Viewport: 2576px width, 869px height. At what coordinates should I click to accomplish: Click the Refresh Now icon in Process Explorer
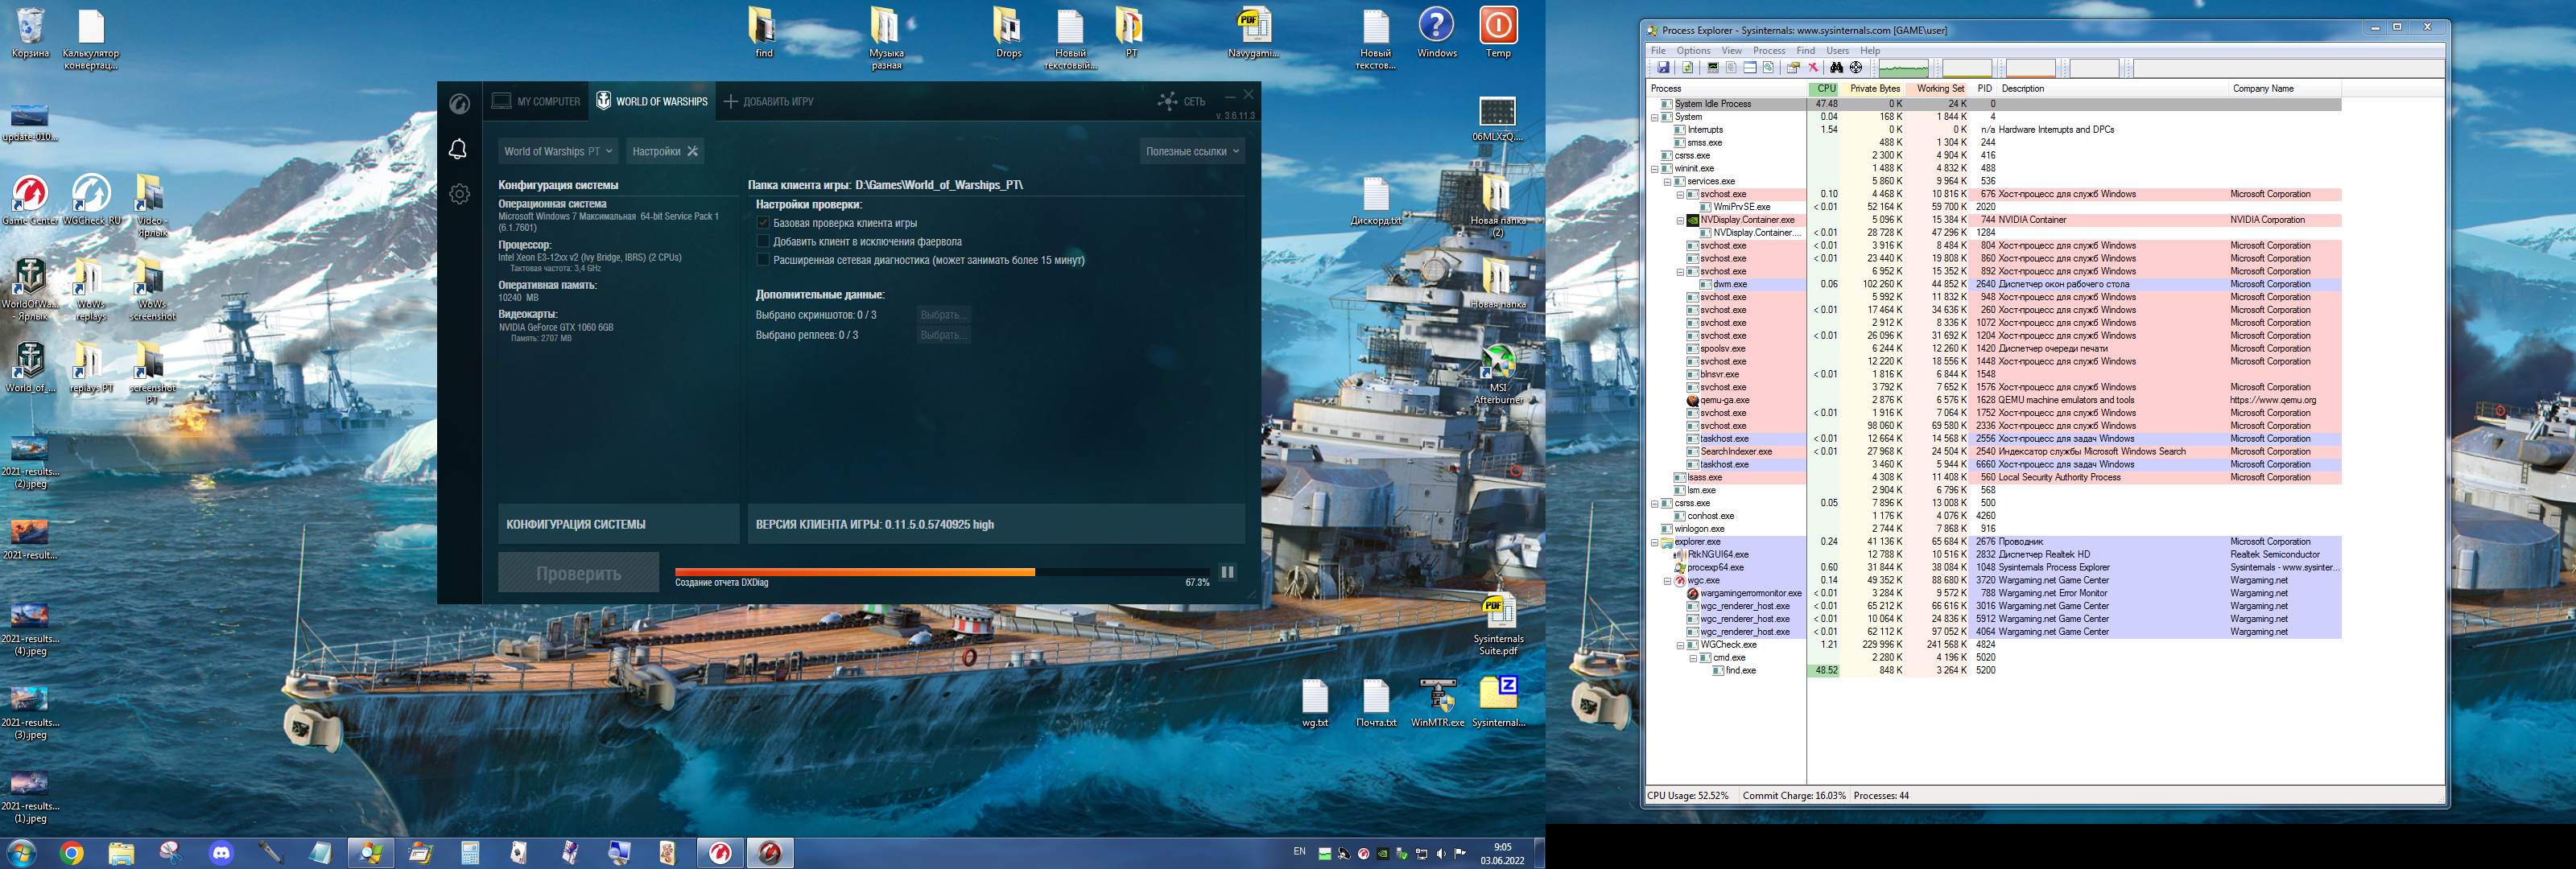pyautogui.click(x=1688, y=68)
